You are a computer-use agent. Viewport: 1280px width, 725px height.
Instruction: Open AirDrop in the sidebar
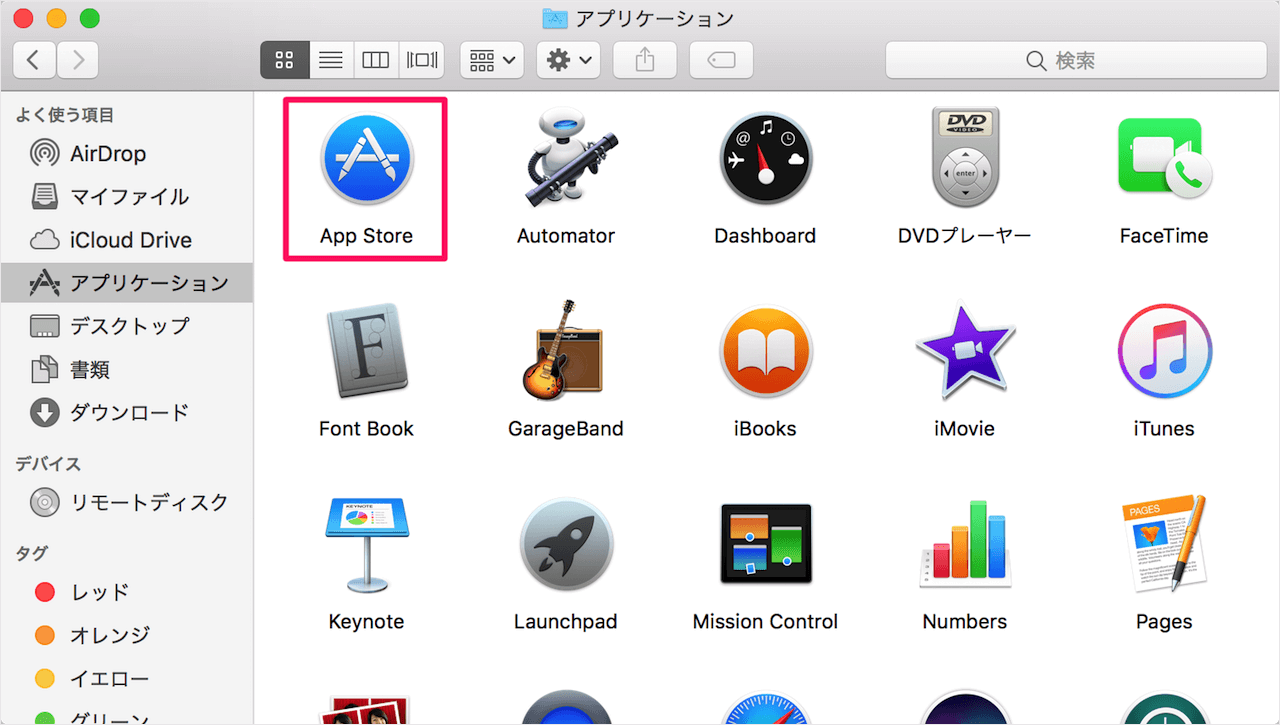126,153
